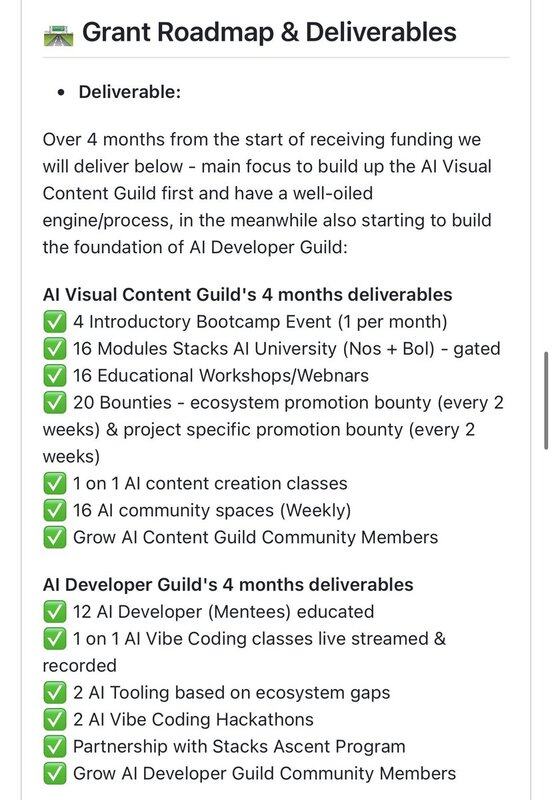Click checkmark next to 2 AI Tooling item
Screen dimensions: 552x800
55,693
